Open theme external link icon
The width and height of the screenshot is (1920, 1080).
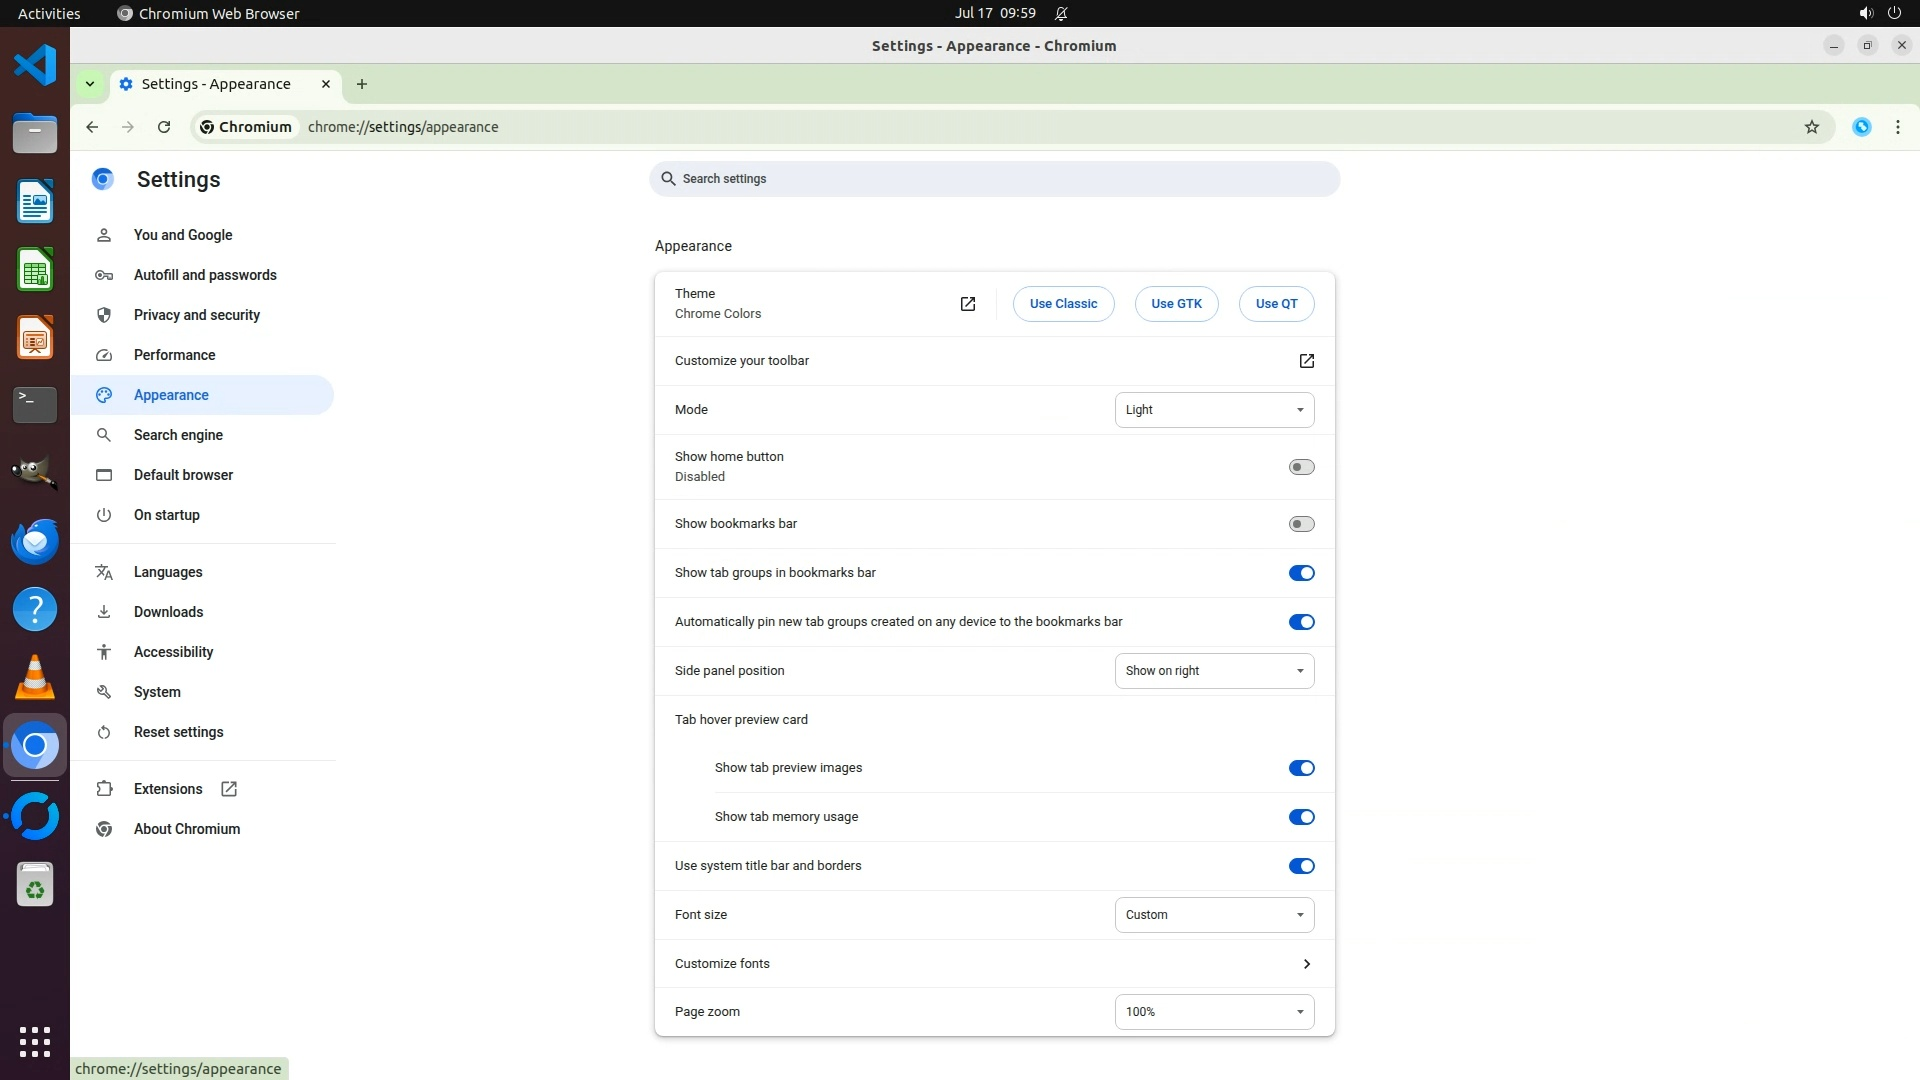coord(967,304)
